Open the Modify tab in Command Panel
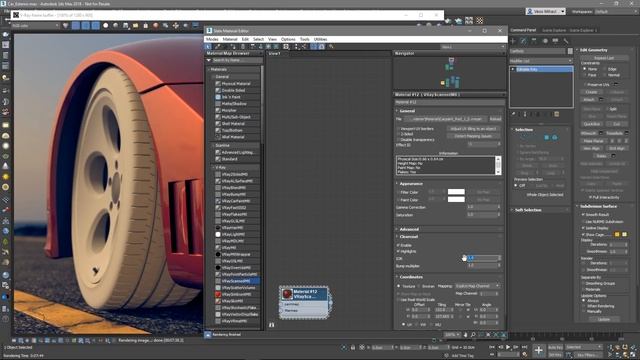Viewport: 640px width, 360px height. point(524,41)
